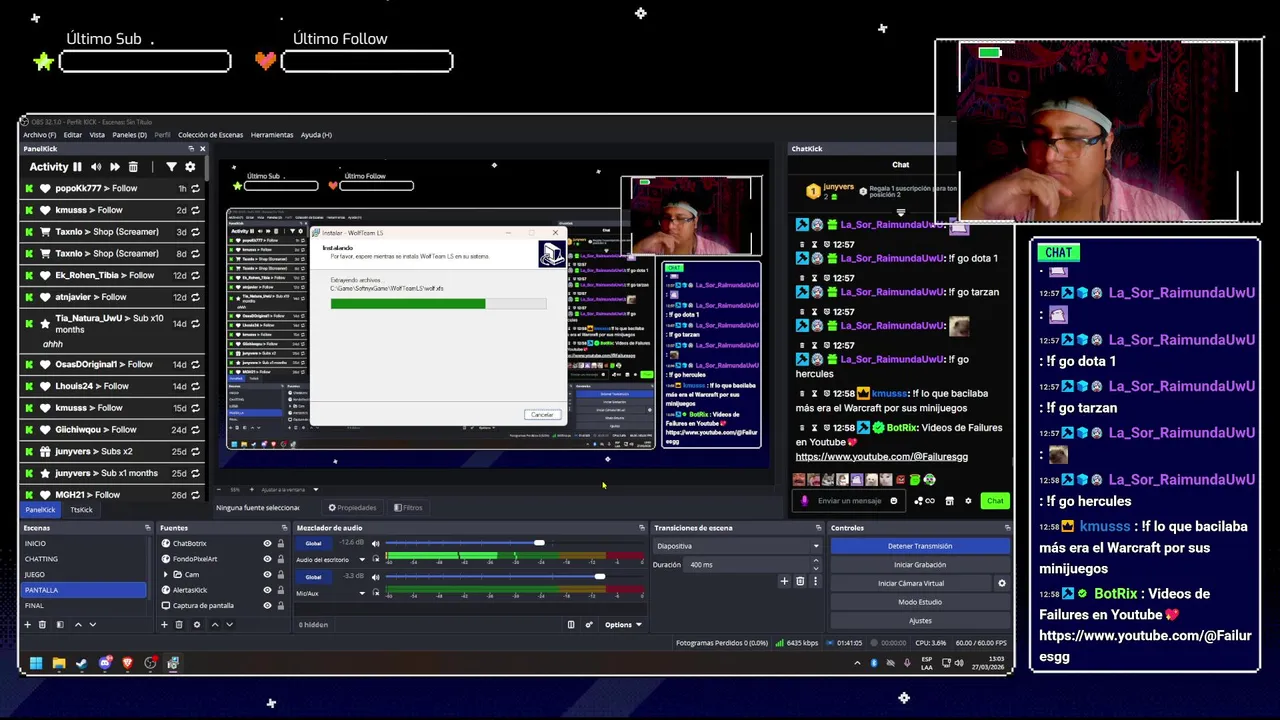Open virtual camera settings gear
The height and width of the screenshot is (720, 1280).
coord(1002,583)
